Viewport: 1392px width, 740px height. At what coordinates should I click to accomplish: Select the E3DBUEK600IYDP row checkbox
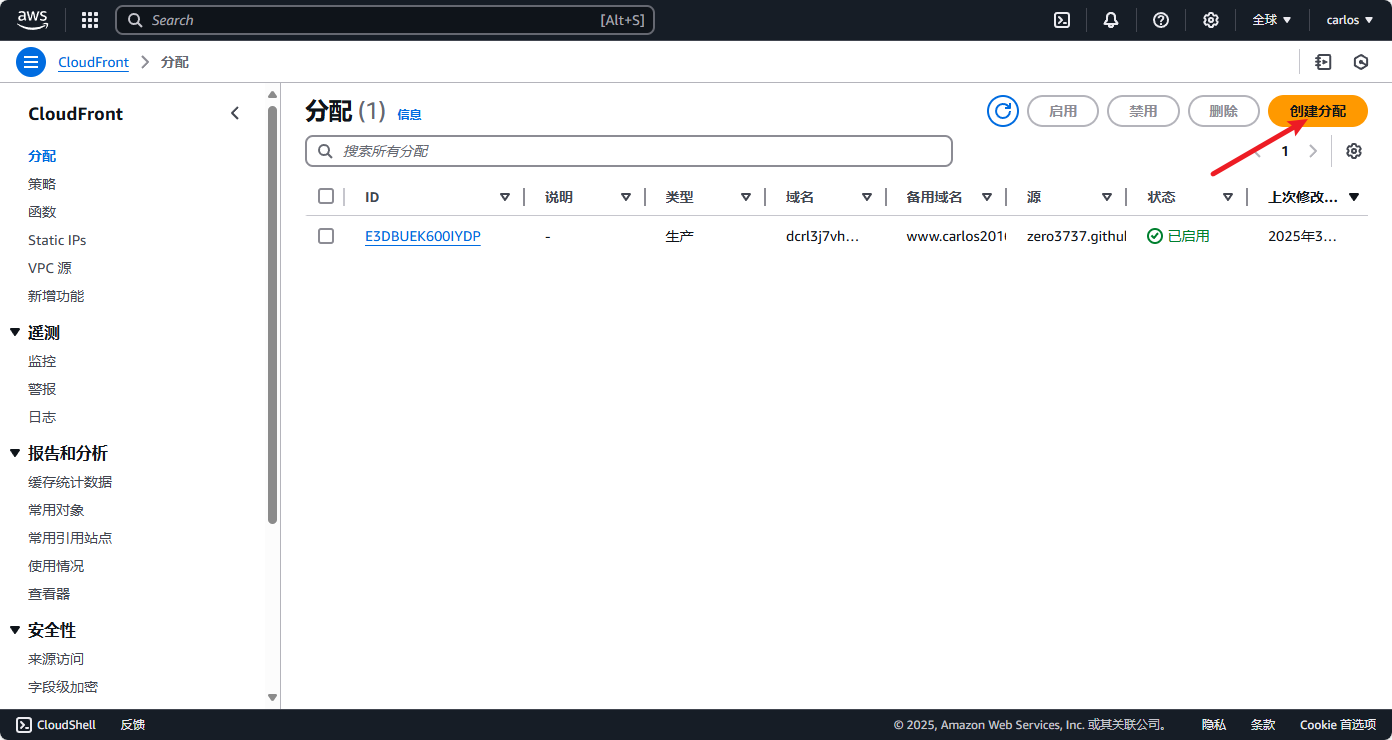326,236
